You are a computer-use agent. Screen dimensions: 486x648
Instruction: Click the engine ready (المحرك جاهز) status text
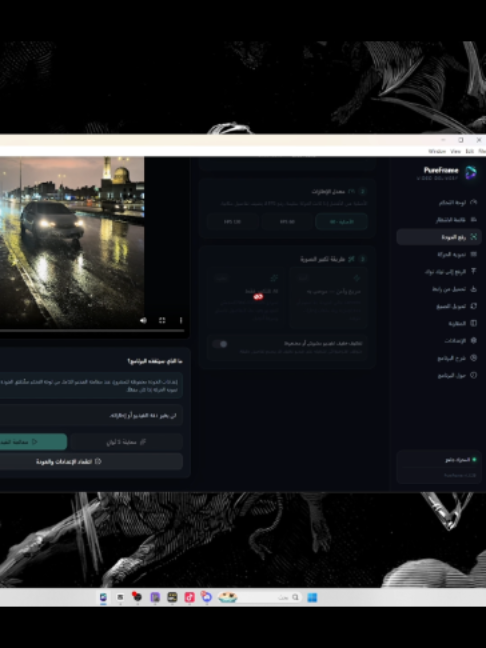click(x=457, y=460)
